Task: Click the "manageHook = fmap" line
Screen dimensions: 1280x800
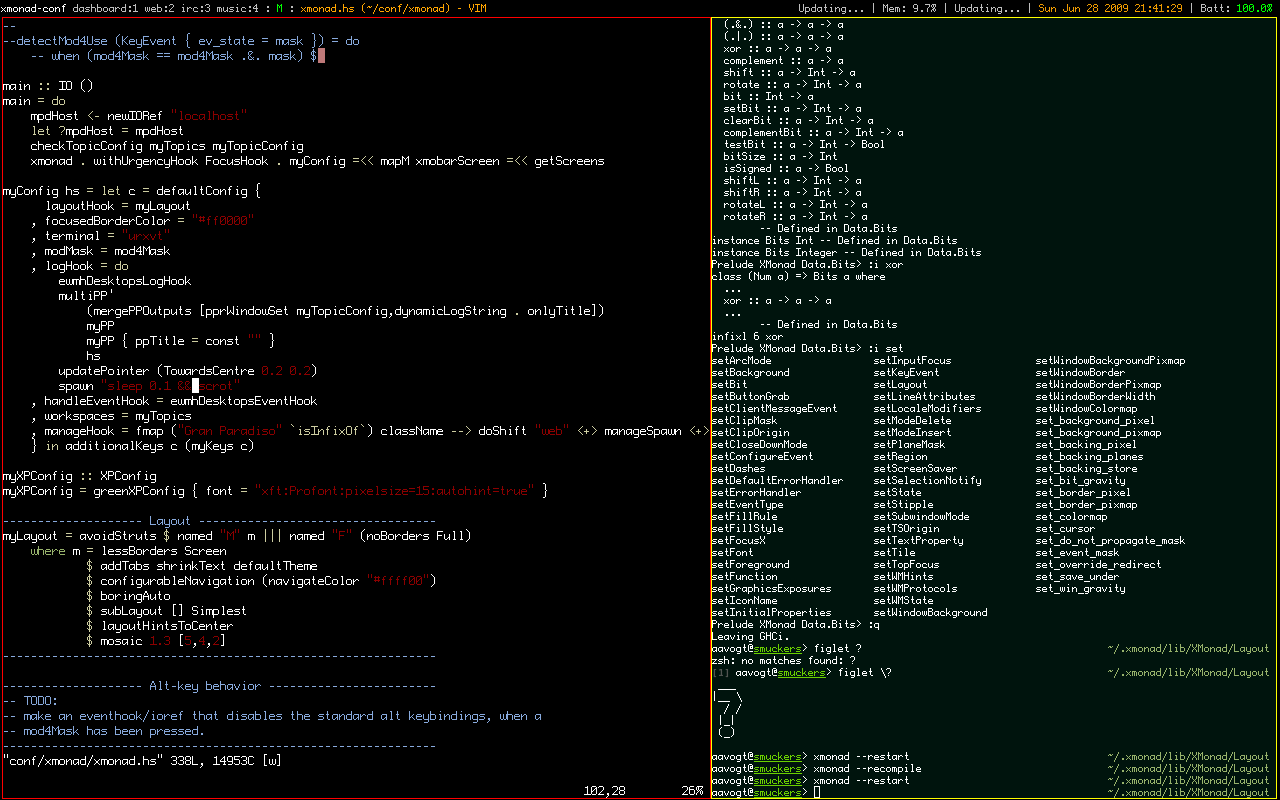Action: tap(369, 431)
